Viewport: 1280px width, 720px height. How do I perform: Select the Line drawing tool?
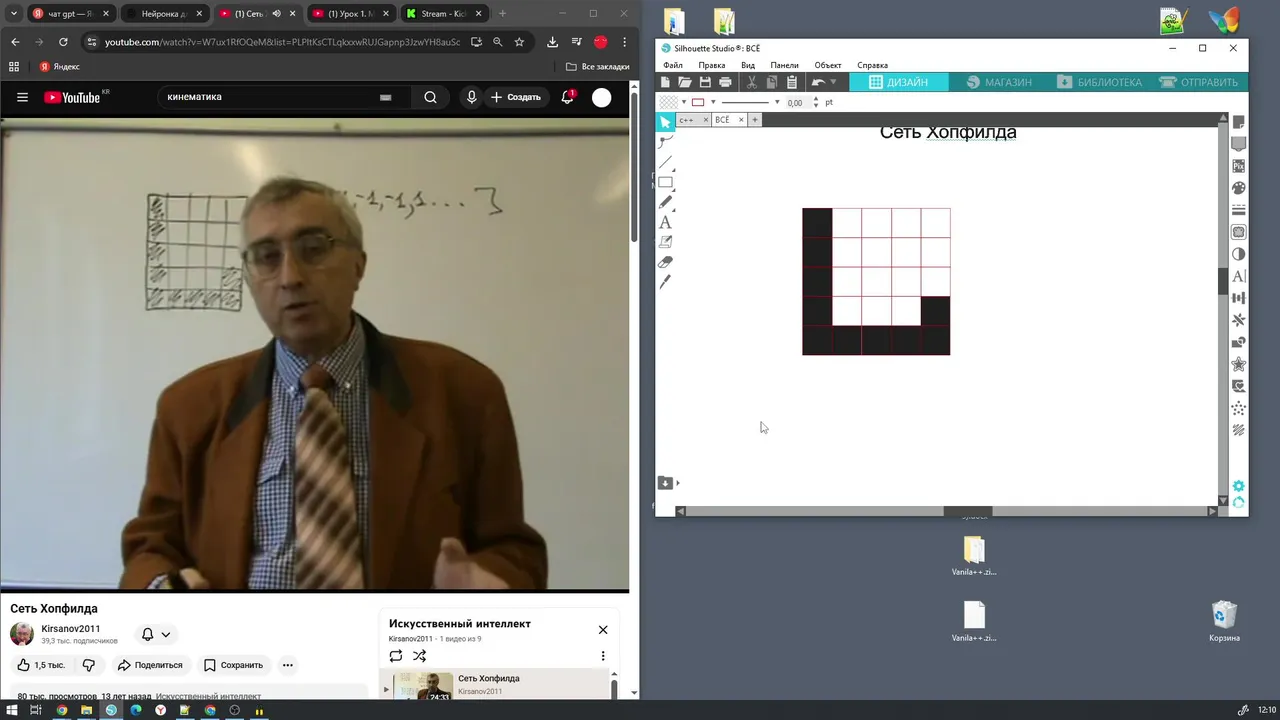click(665, 162)
